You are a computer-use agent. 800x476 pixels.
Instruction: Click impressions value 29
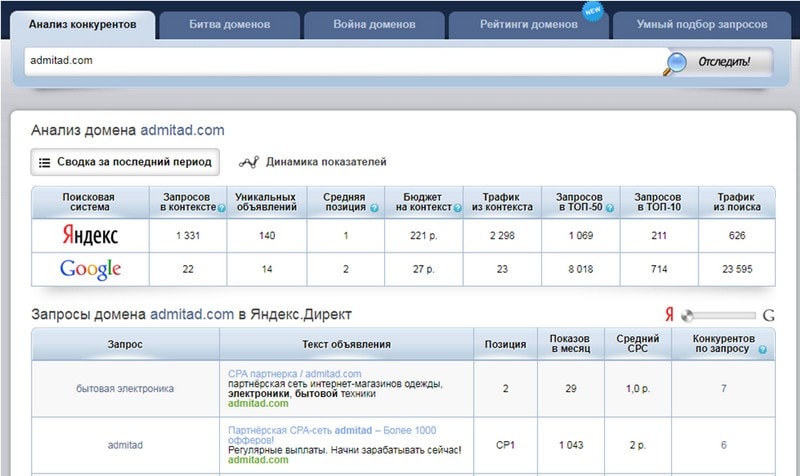pos(571,389)
